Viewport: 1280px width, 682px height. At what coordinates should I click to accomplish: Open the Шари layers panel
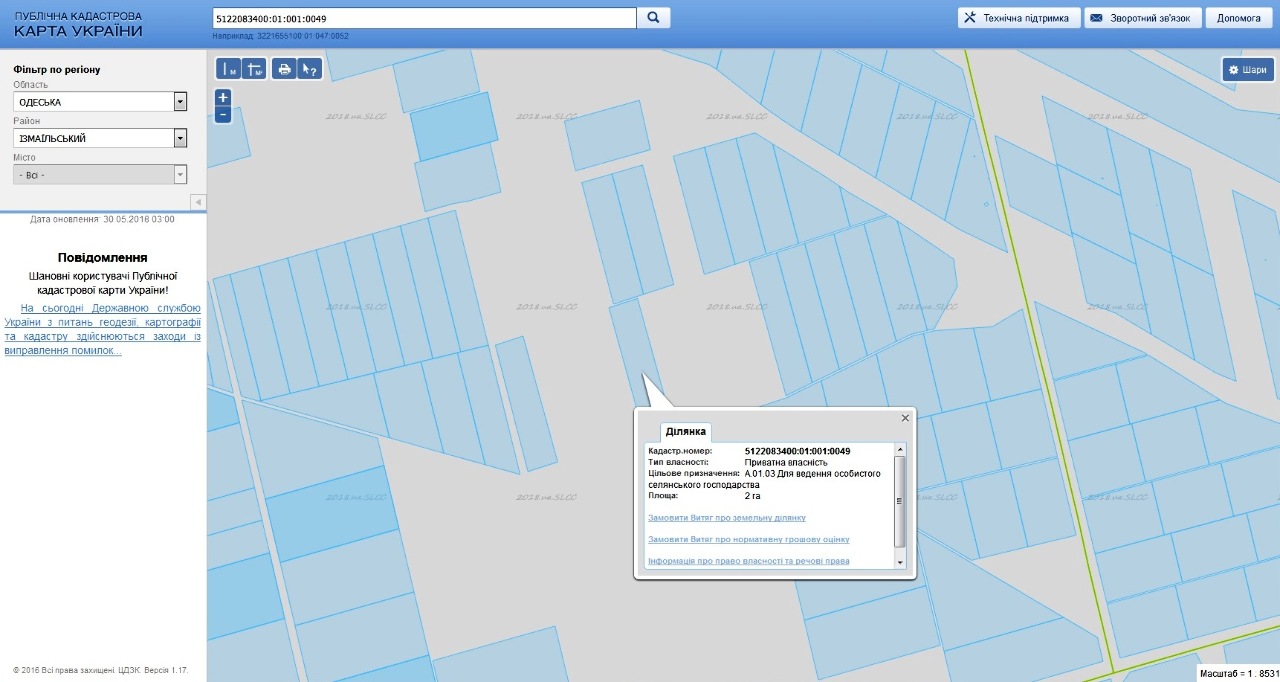pos(1248,70)
